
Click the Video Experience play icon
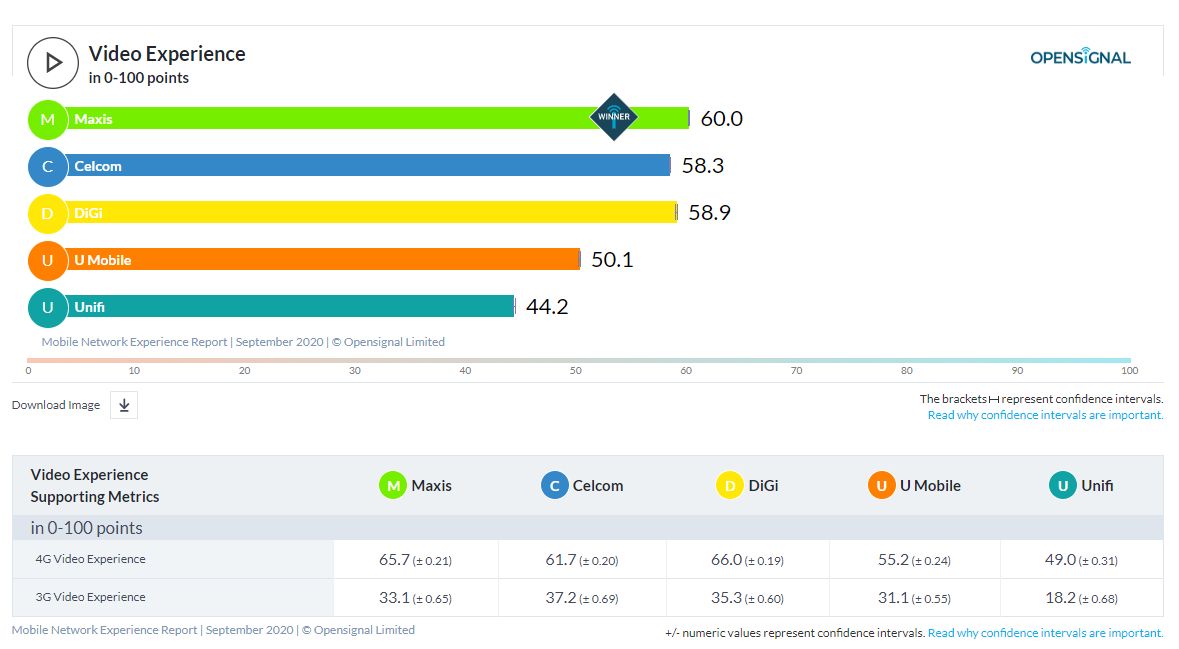click(x=52, y=63)
